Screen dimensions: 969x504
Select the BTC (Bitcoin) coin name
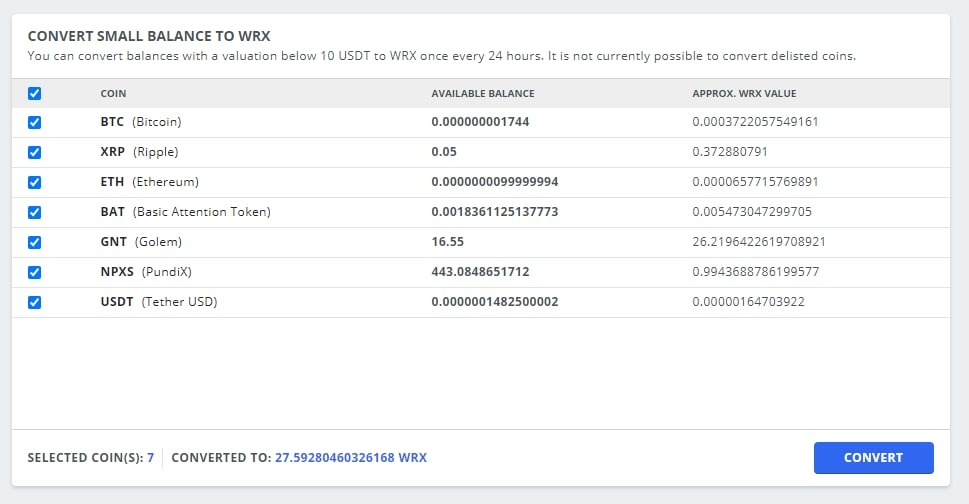click(141, 122)
